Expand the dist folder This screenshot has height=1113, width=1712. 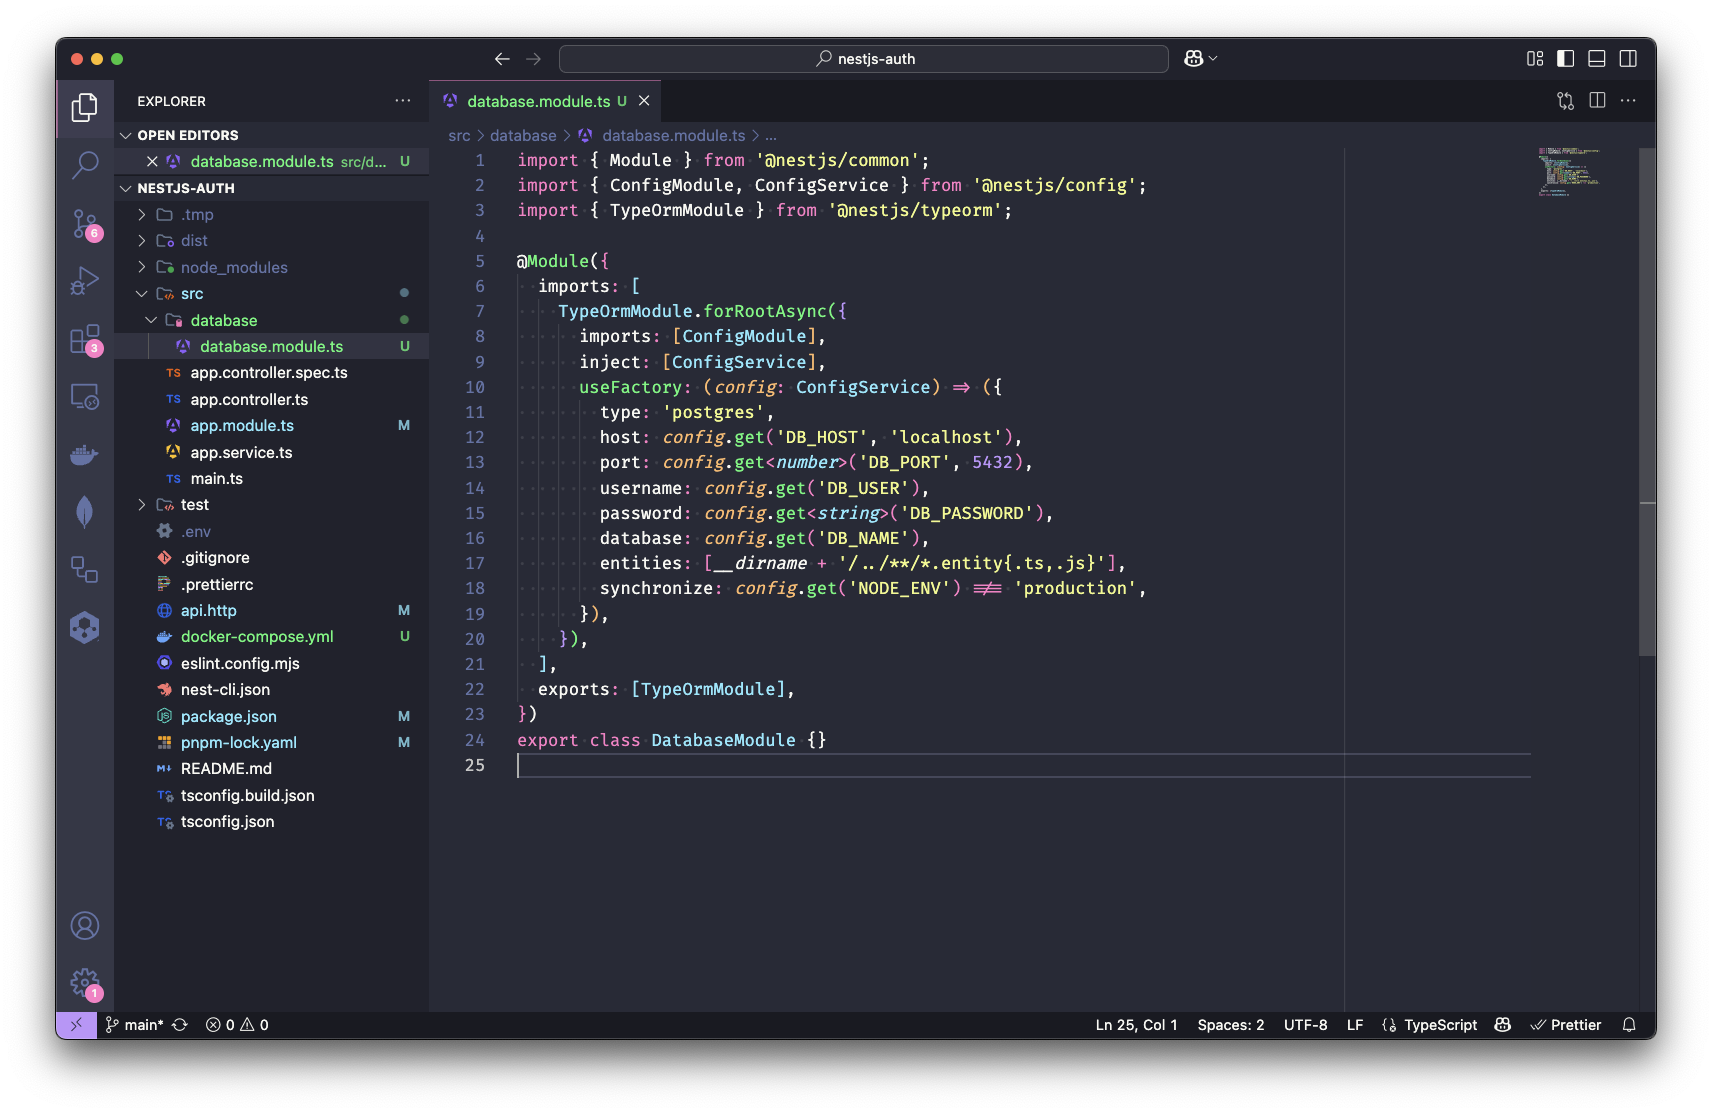point(142,241)
